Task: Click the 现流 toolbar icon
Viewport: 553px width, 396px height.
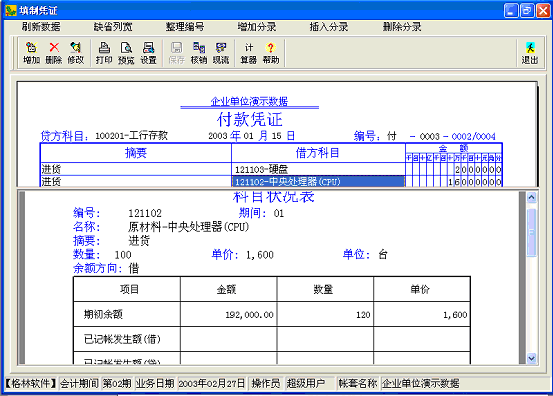Action: point(221,53)
